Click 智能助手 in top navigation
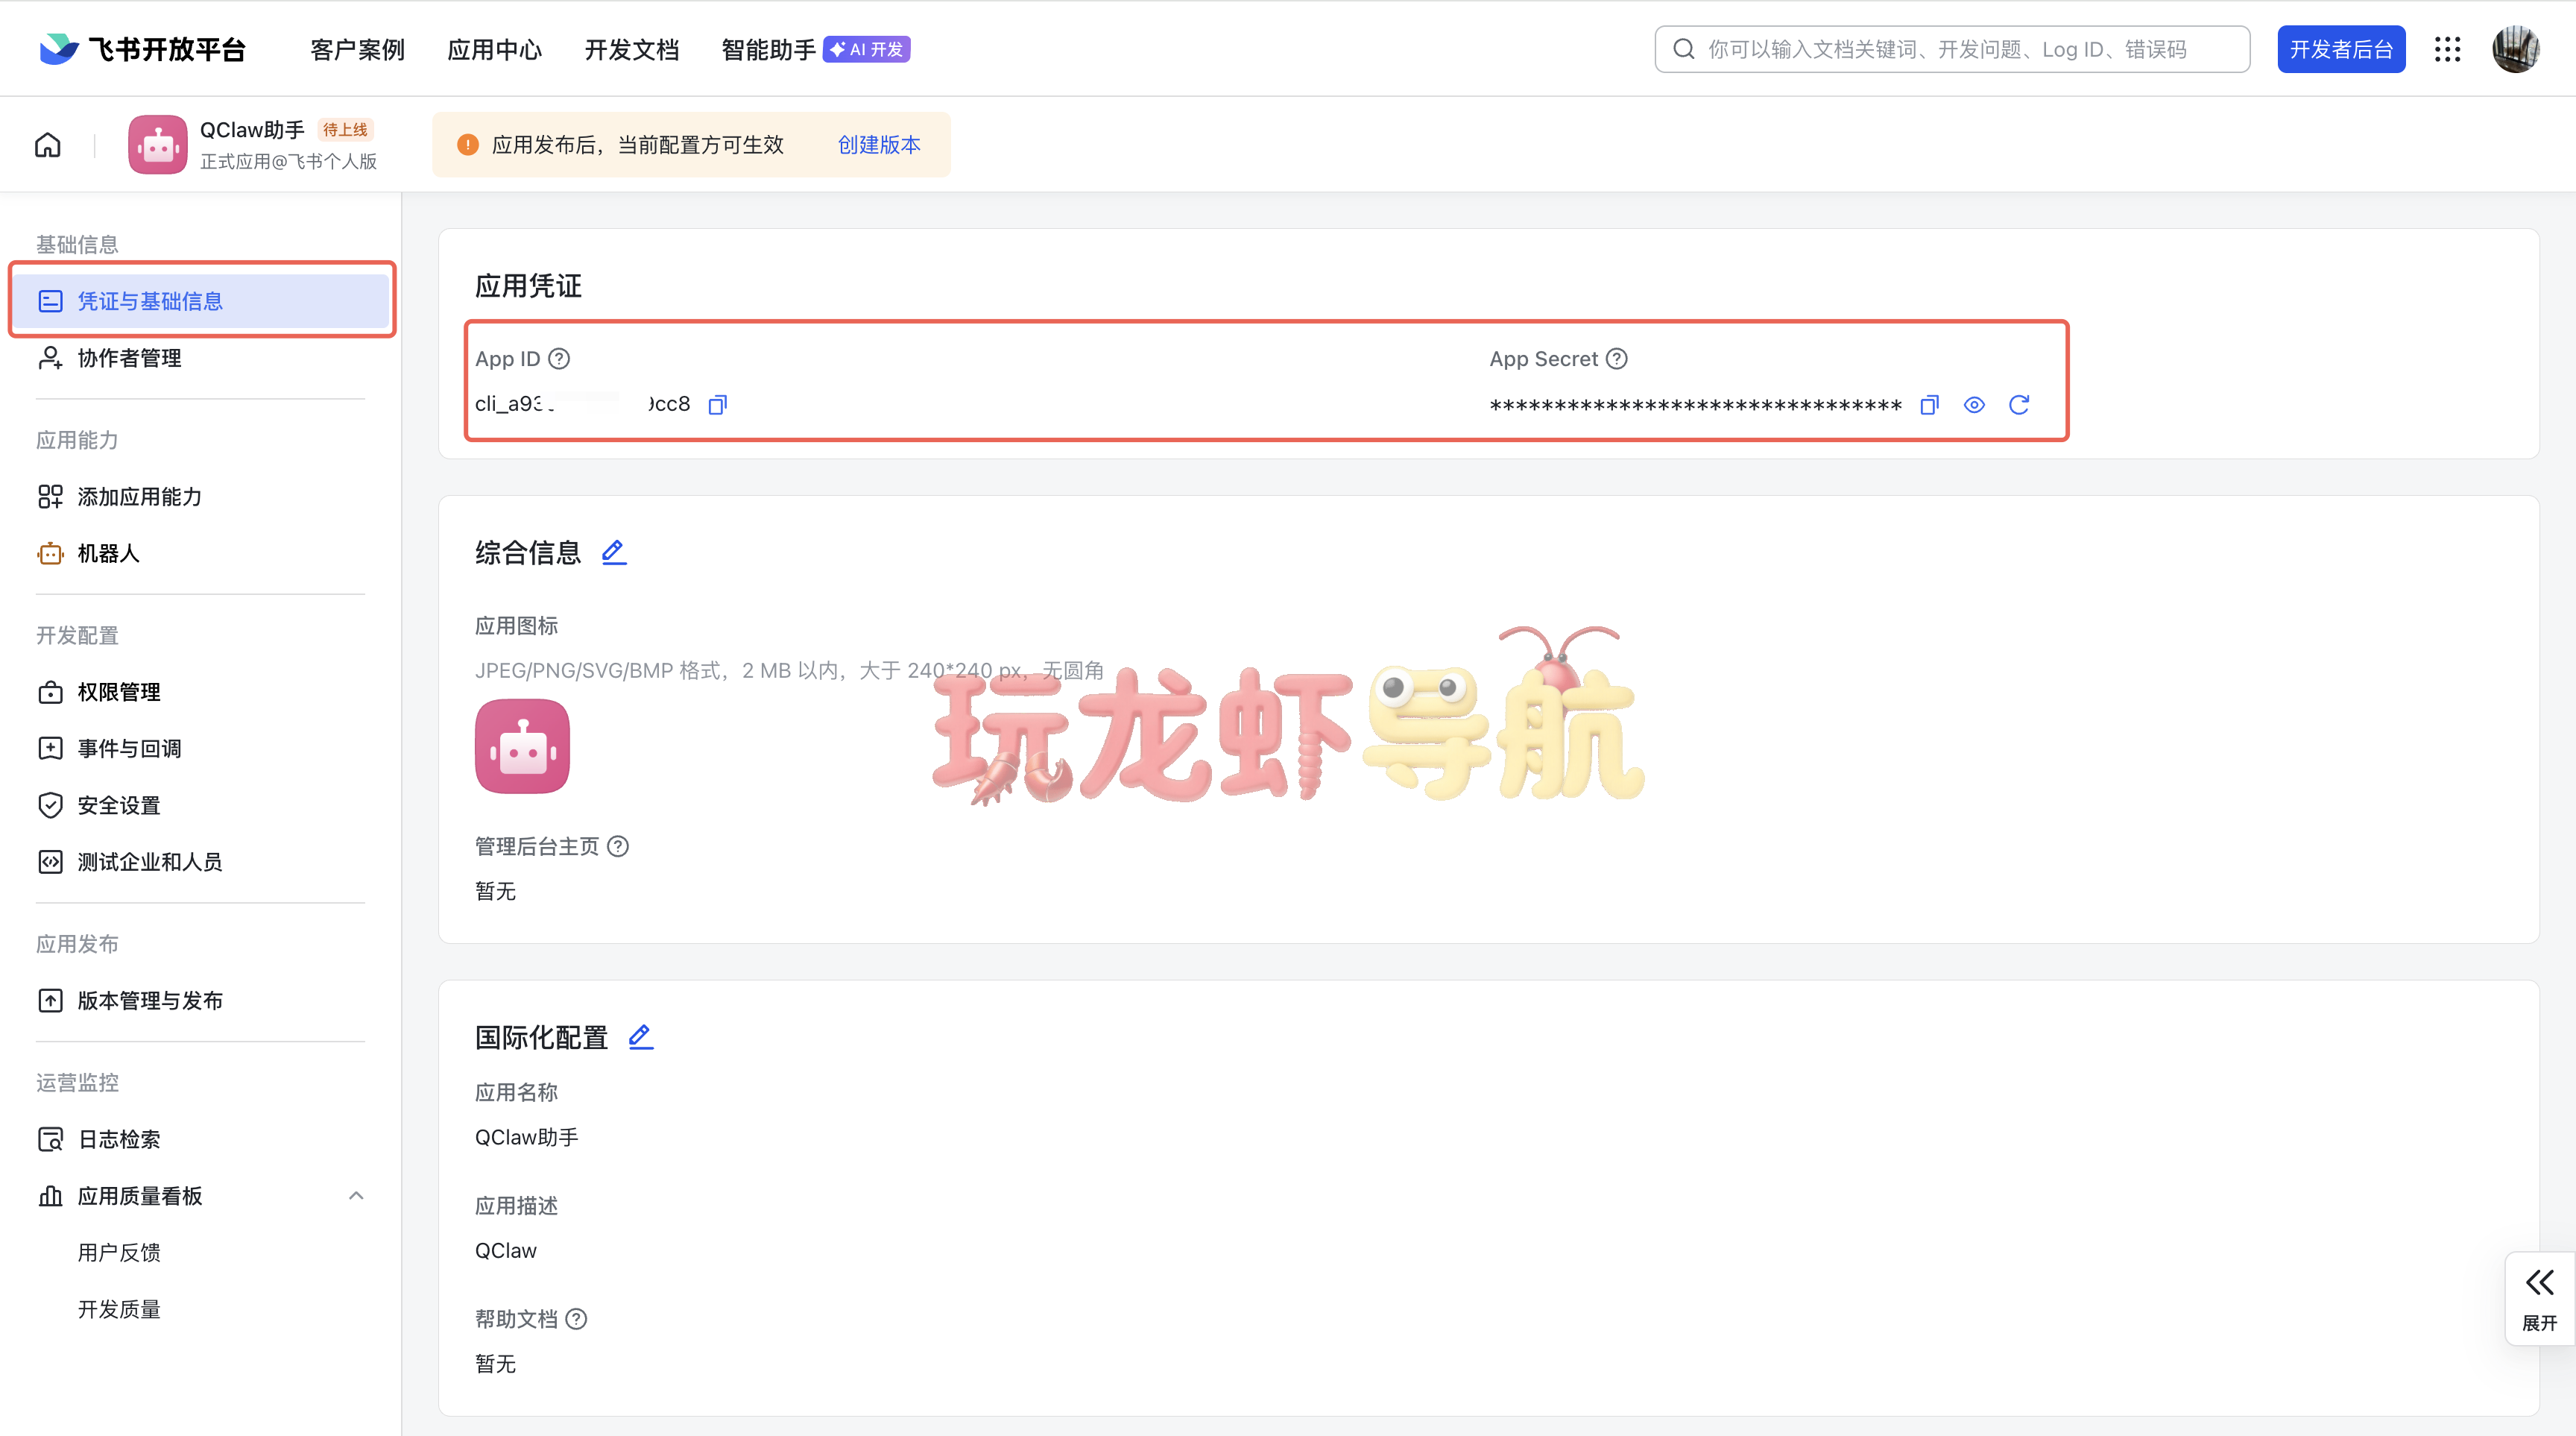2576x1436 pixels. pos(768,49)
